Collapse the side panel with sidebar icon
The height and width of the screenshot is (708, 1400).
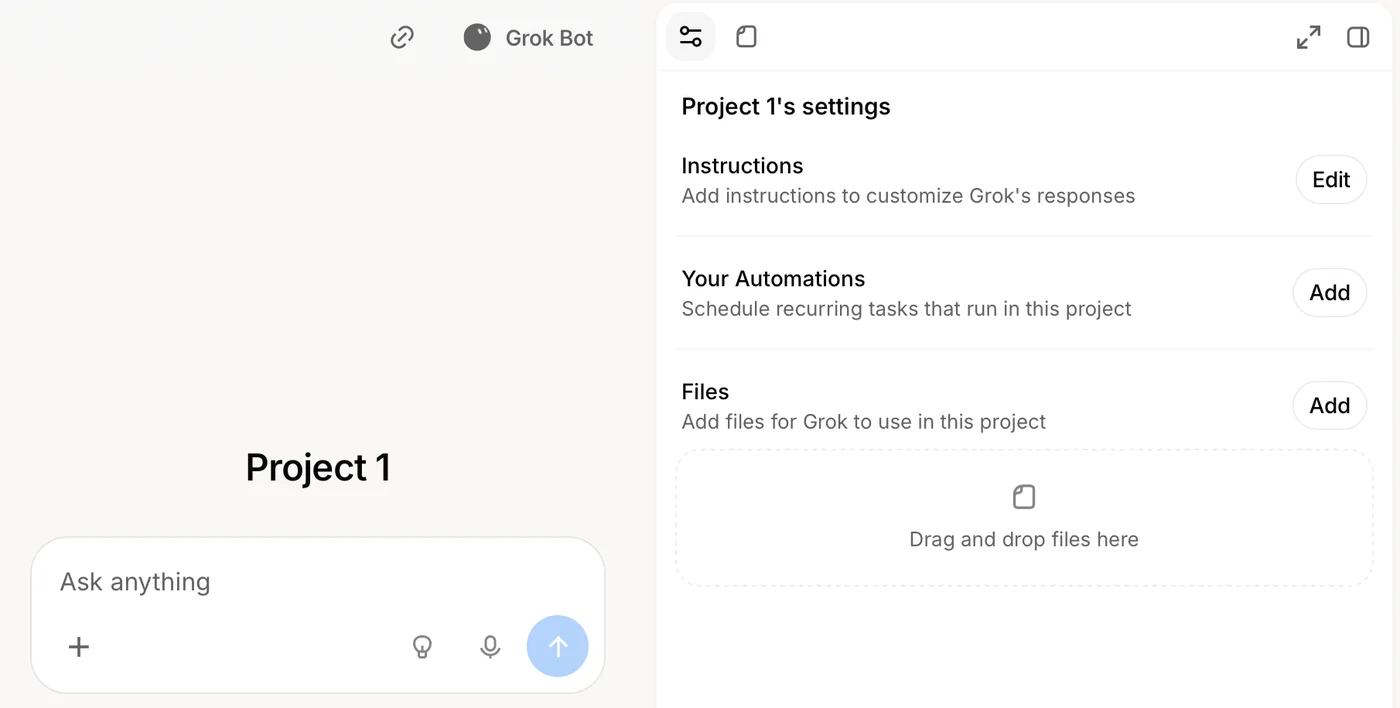1358,37
